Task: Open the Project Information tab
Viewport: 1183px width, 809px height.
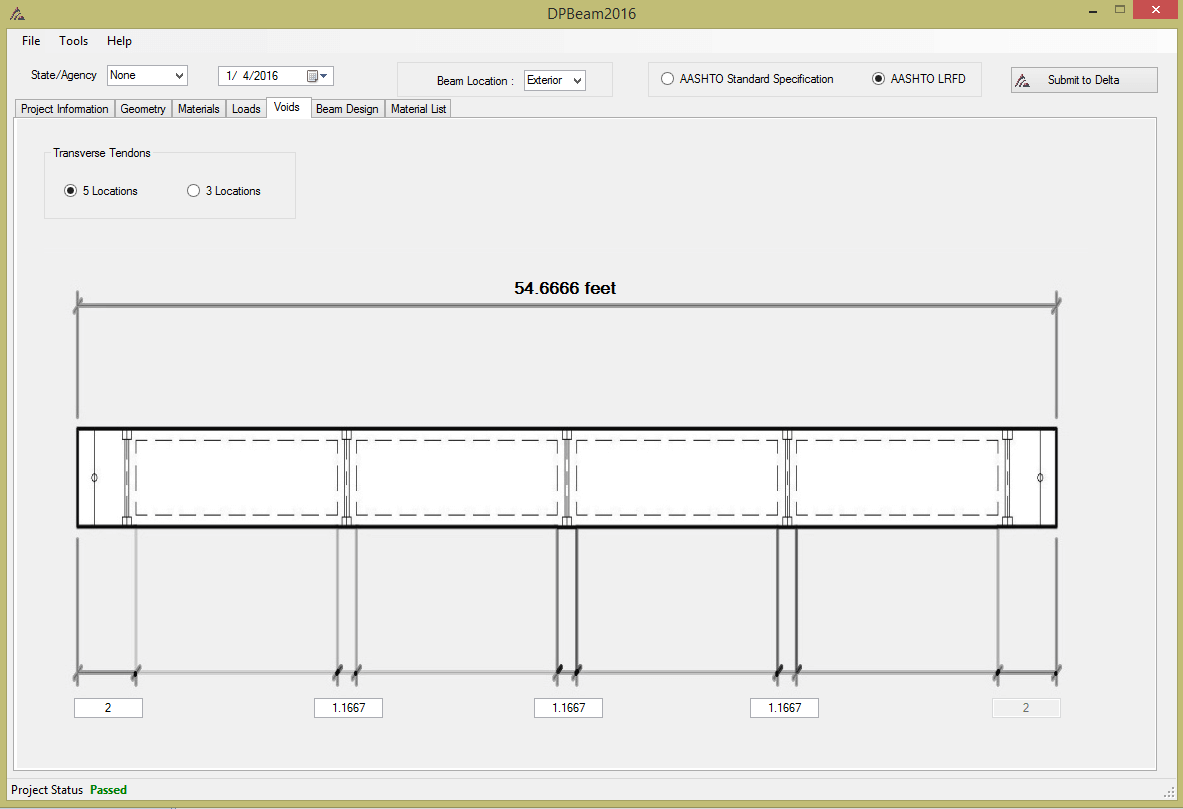Action: (65, 109)
